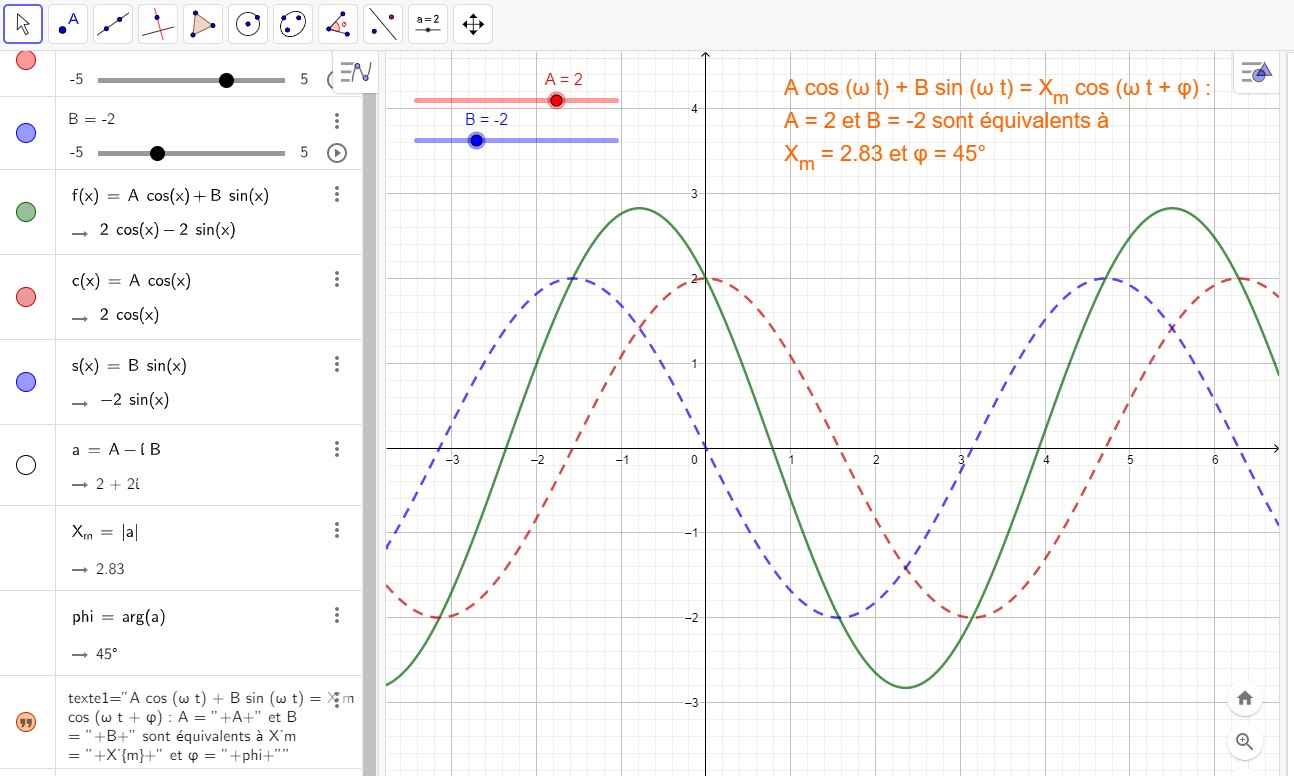Viewport: 1294px width, 776px height.
Task: Open options menu for phi = arg(a)
Action: 337,615
